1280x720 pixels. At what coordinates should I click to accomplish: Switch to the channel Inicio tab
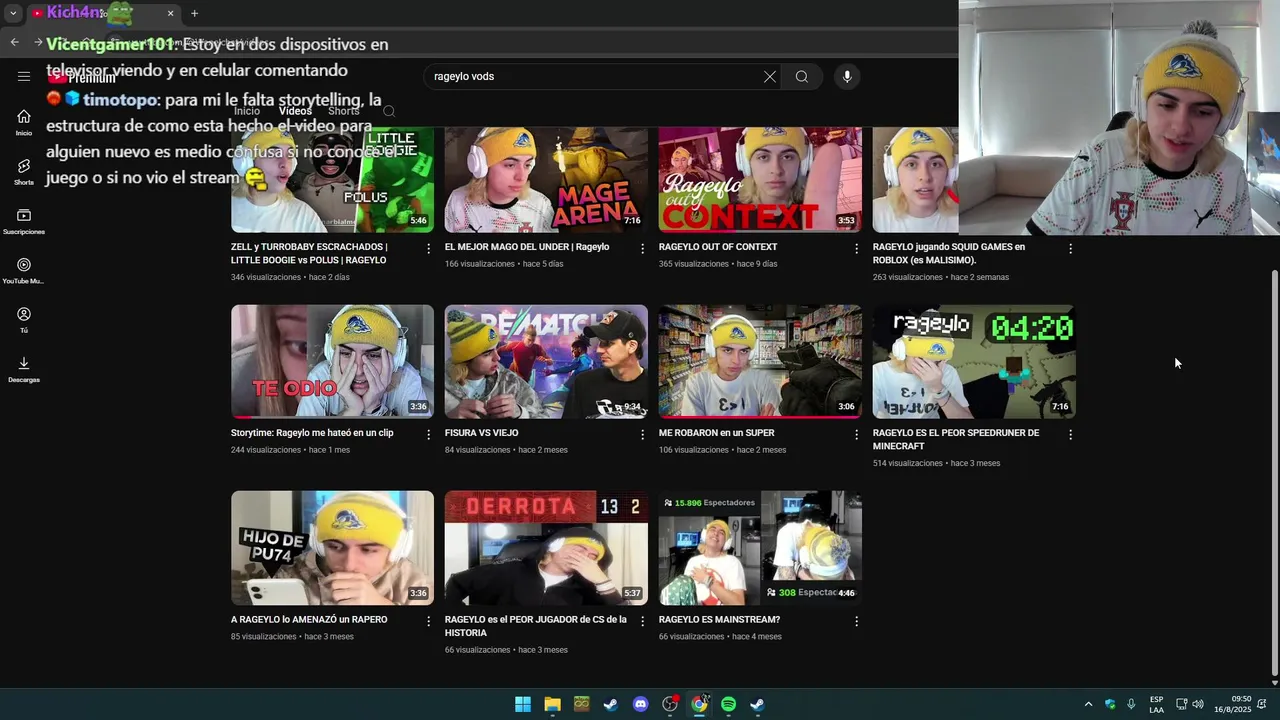247,111
